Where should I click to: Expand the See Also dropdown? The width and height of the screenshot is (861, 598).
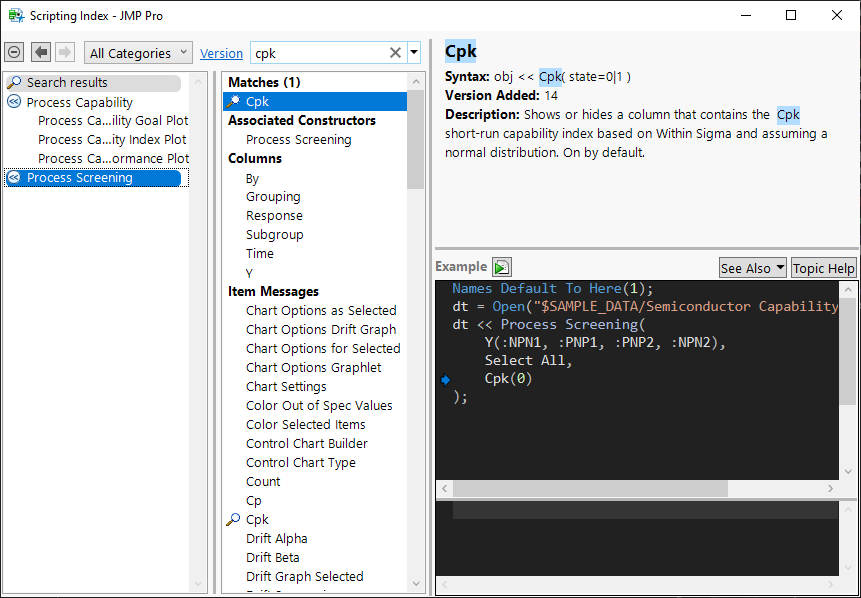coord(752,268)
